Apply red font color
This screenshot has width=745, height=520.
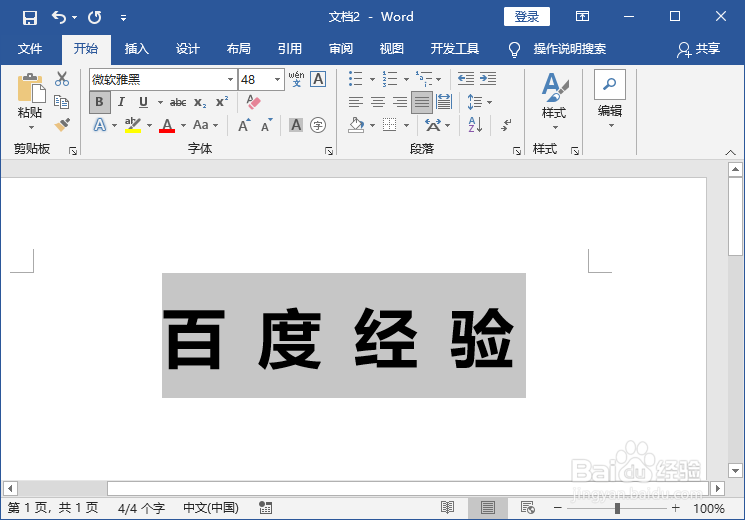point(167,125)
